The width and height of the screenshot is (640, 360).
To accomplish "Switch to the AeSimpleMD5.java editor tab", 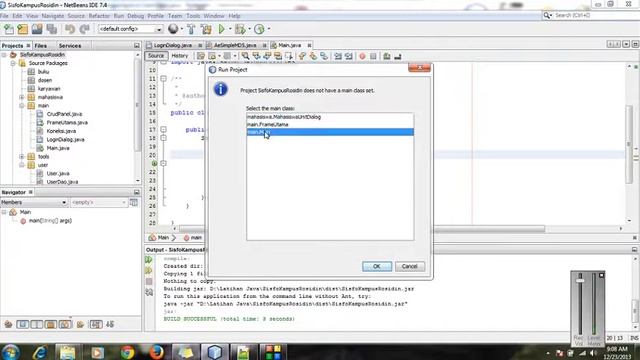I will [235, 45].
